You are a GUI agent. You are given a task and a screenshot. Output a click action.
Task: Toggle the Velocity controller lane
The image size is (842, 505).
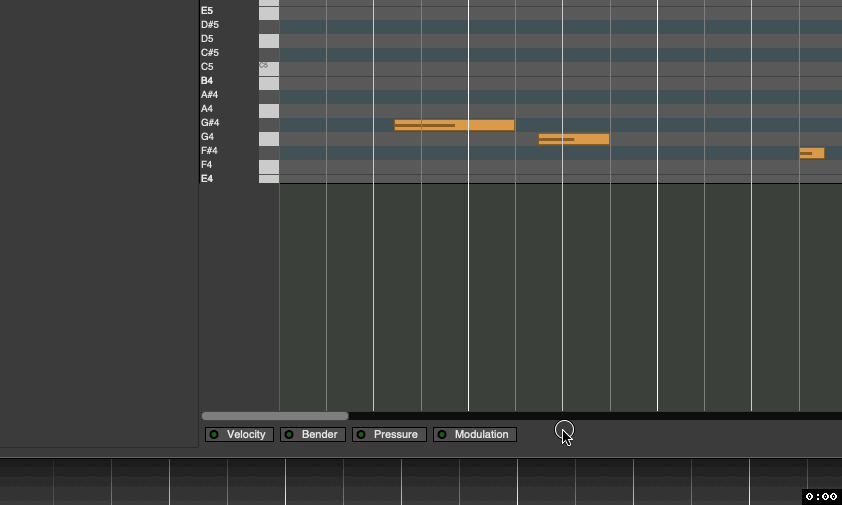[239, 435]
